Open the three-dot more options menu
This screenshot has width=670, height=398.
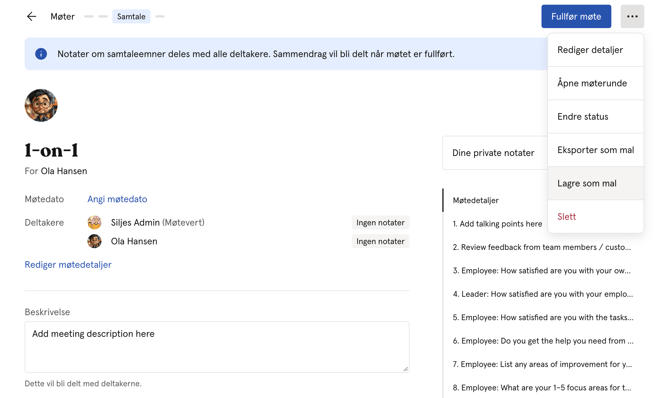[x=632, y=17]
